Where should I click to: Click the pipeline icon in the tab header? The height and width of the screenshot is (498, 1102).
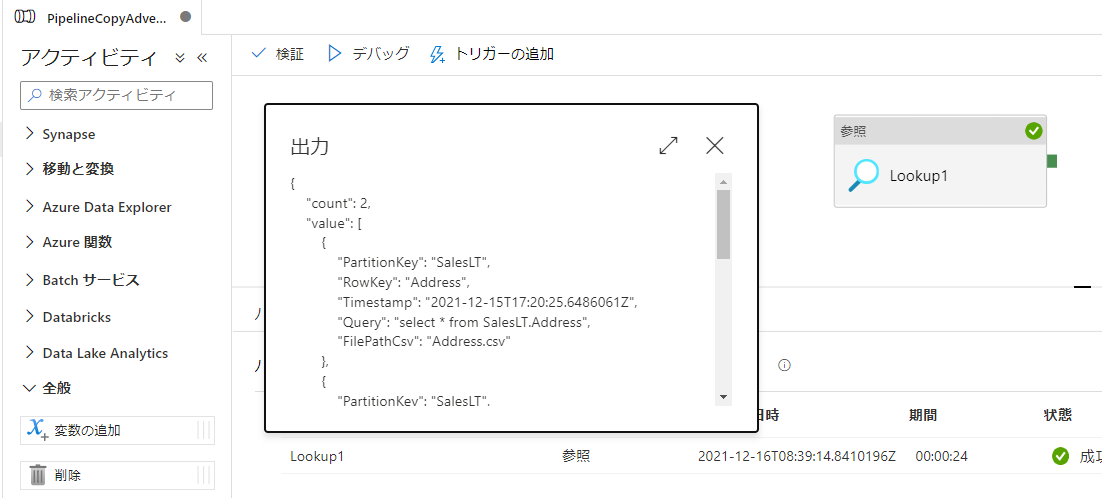tap(26, 17)
